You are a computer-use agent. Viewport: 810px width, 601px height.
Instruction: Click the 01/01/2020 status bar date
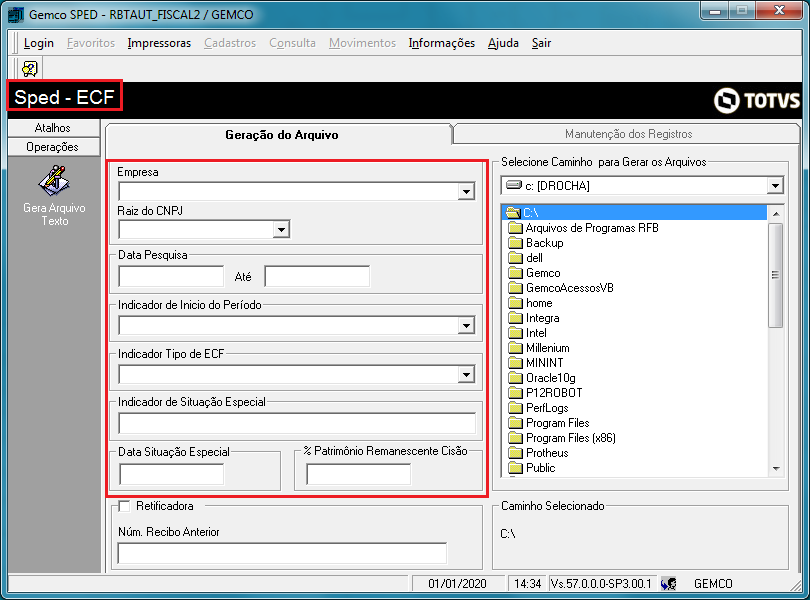pyautogui.click(x=457, y=584)
